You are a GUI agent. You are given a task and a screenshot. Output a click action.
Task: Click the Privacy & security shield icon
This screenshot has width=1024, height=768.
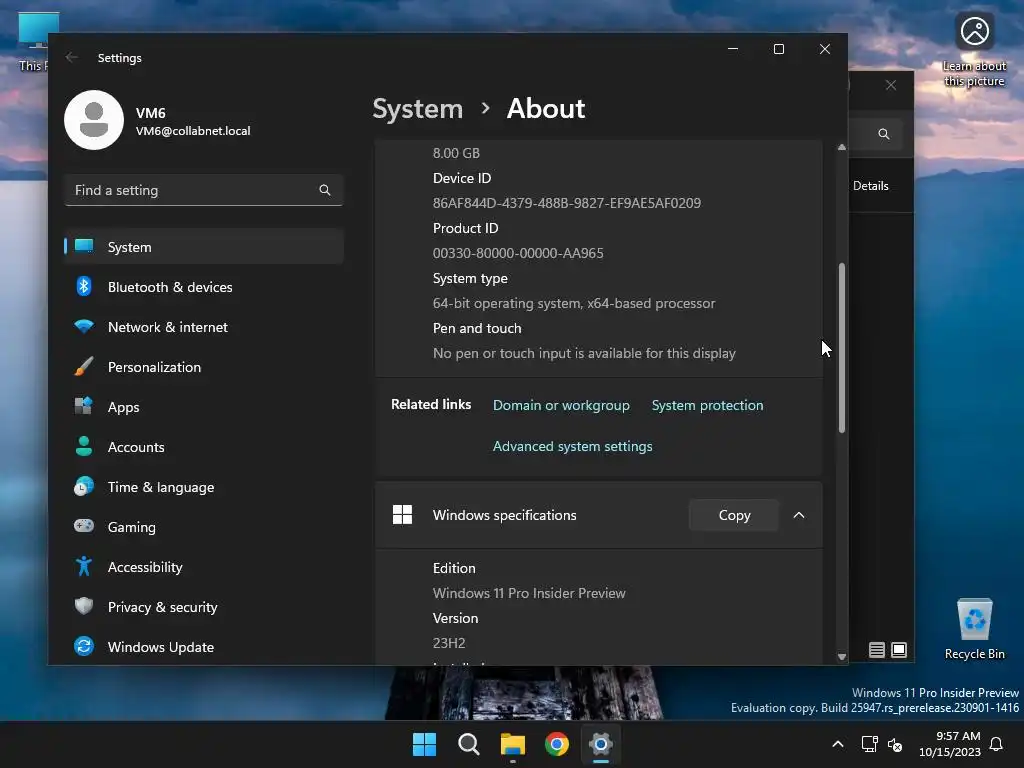pos(84,606)
